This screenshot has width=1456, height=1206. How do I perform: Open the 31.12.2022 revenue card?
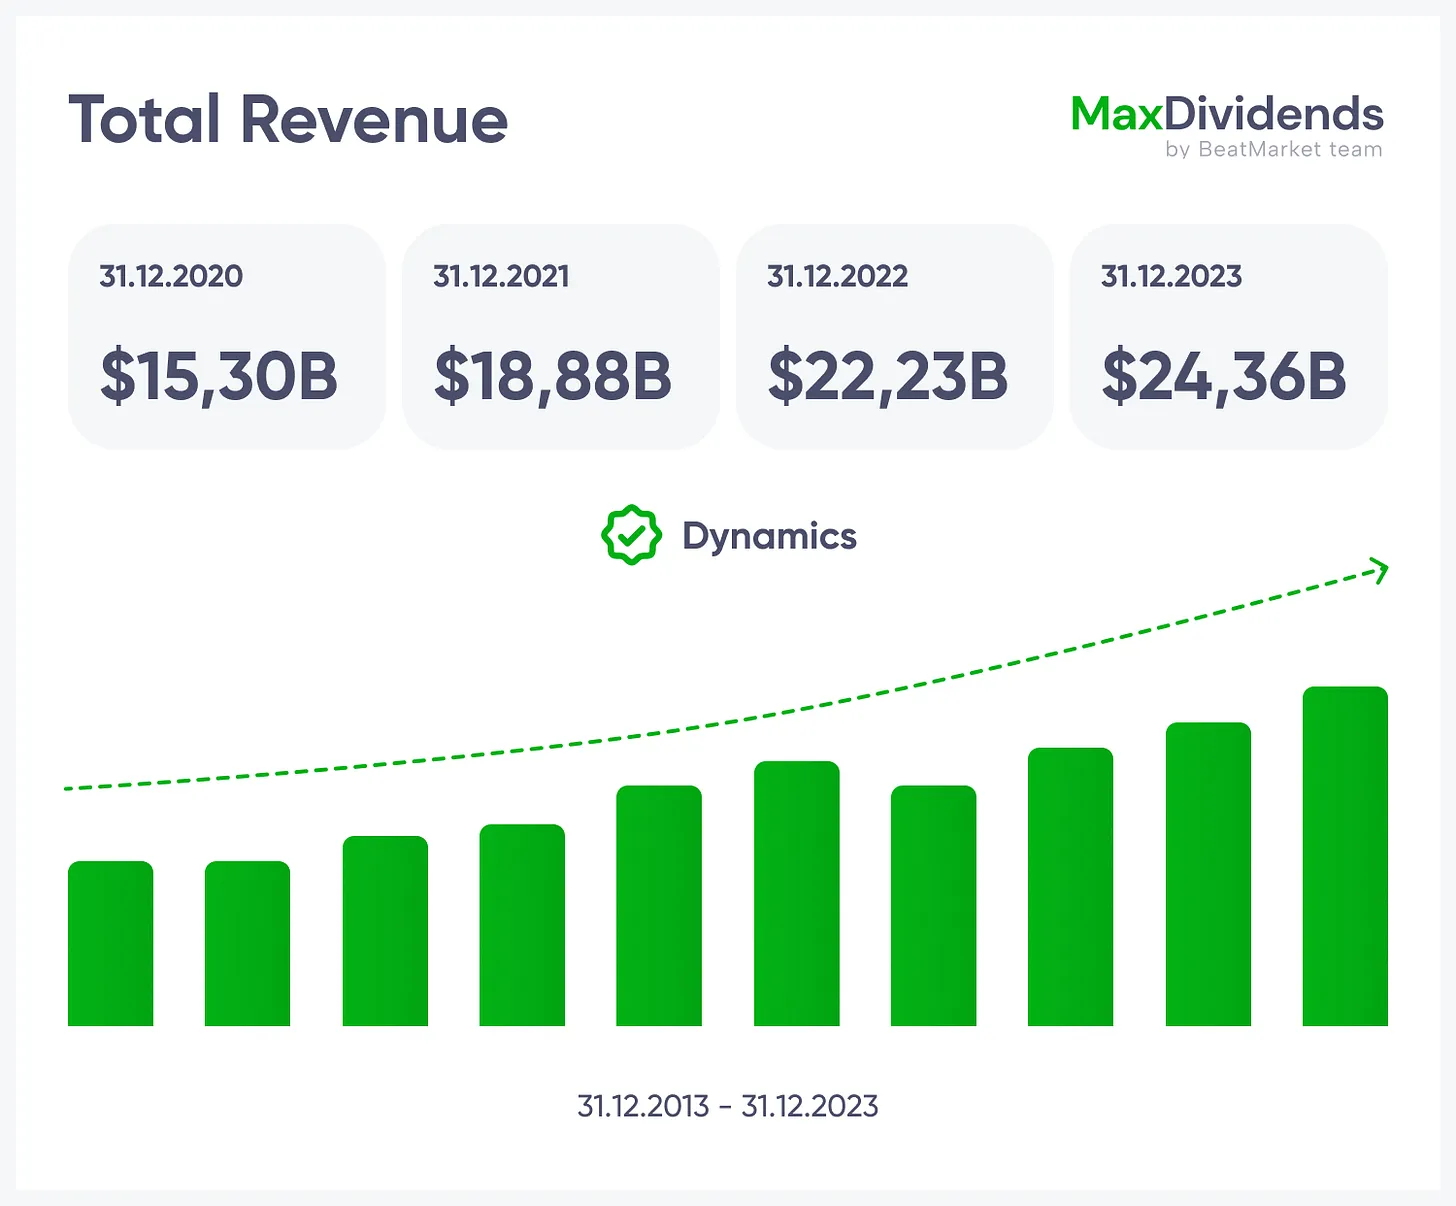click(894, 337)
